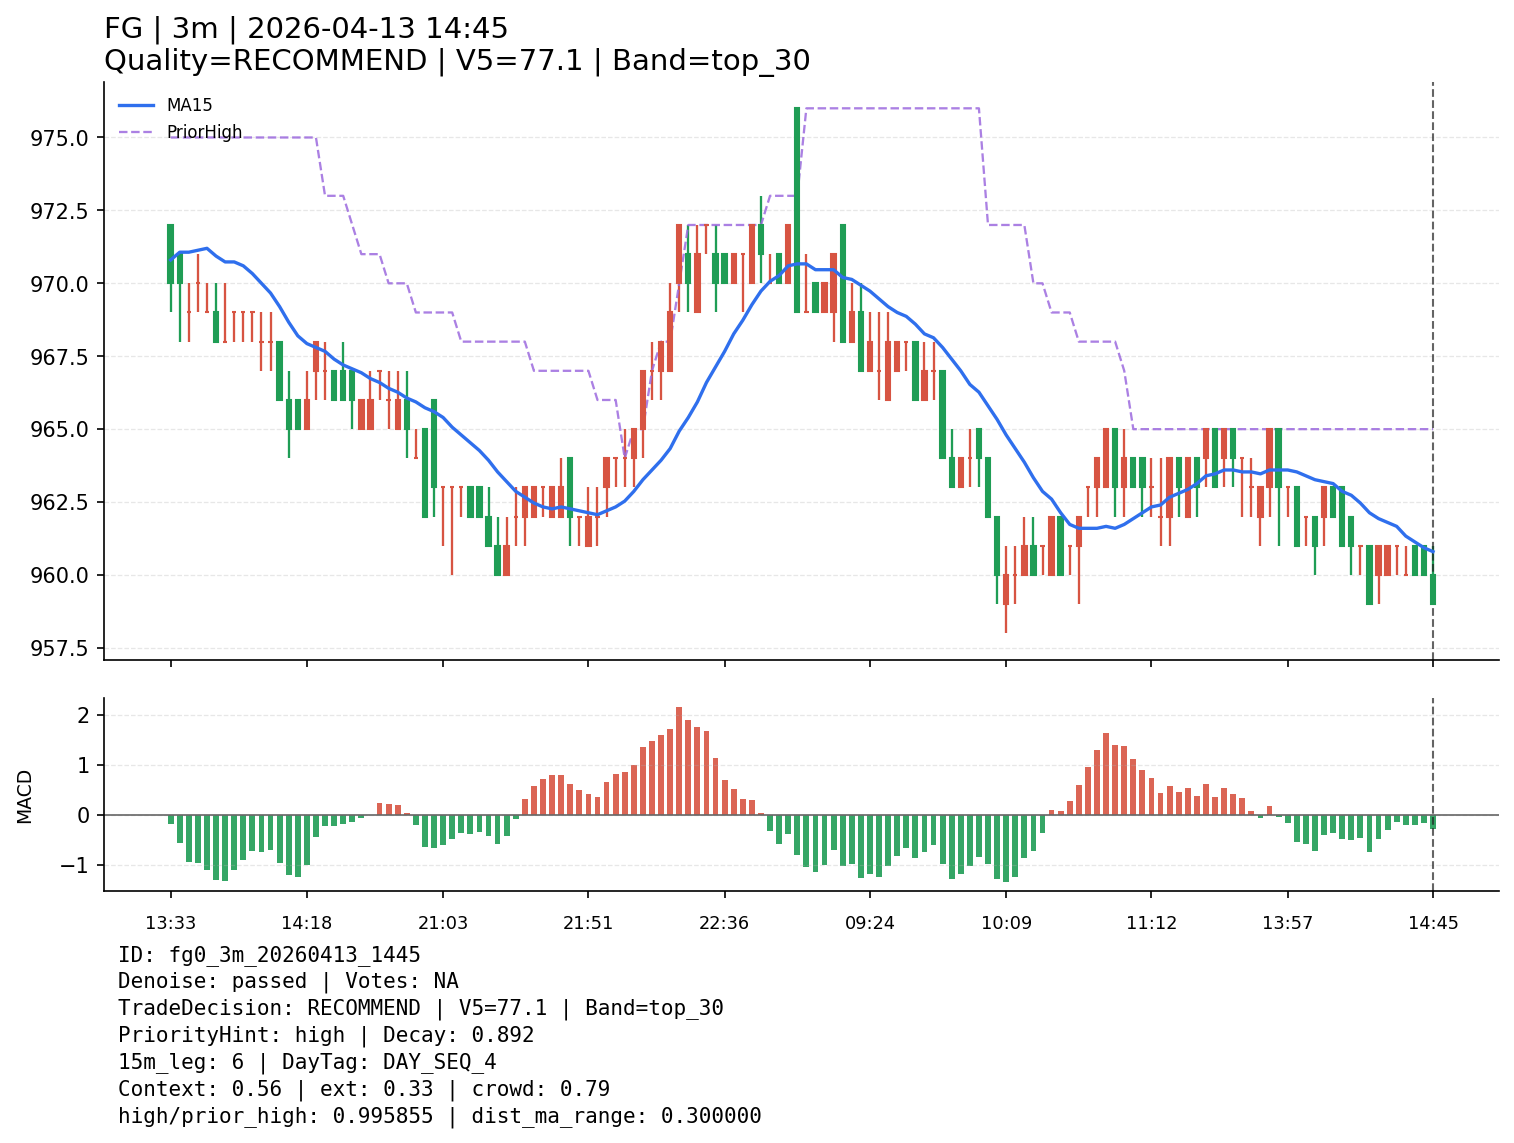This screenshot has height=1143, width=1514.
Task: Select the ID fg0_3m_20260413_1445 text line
Action: 269,955
